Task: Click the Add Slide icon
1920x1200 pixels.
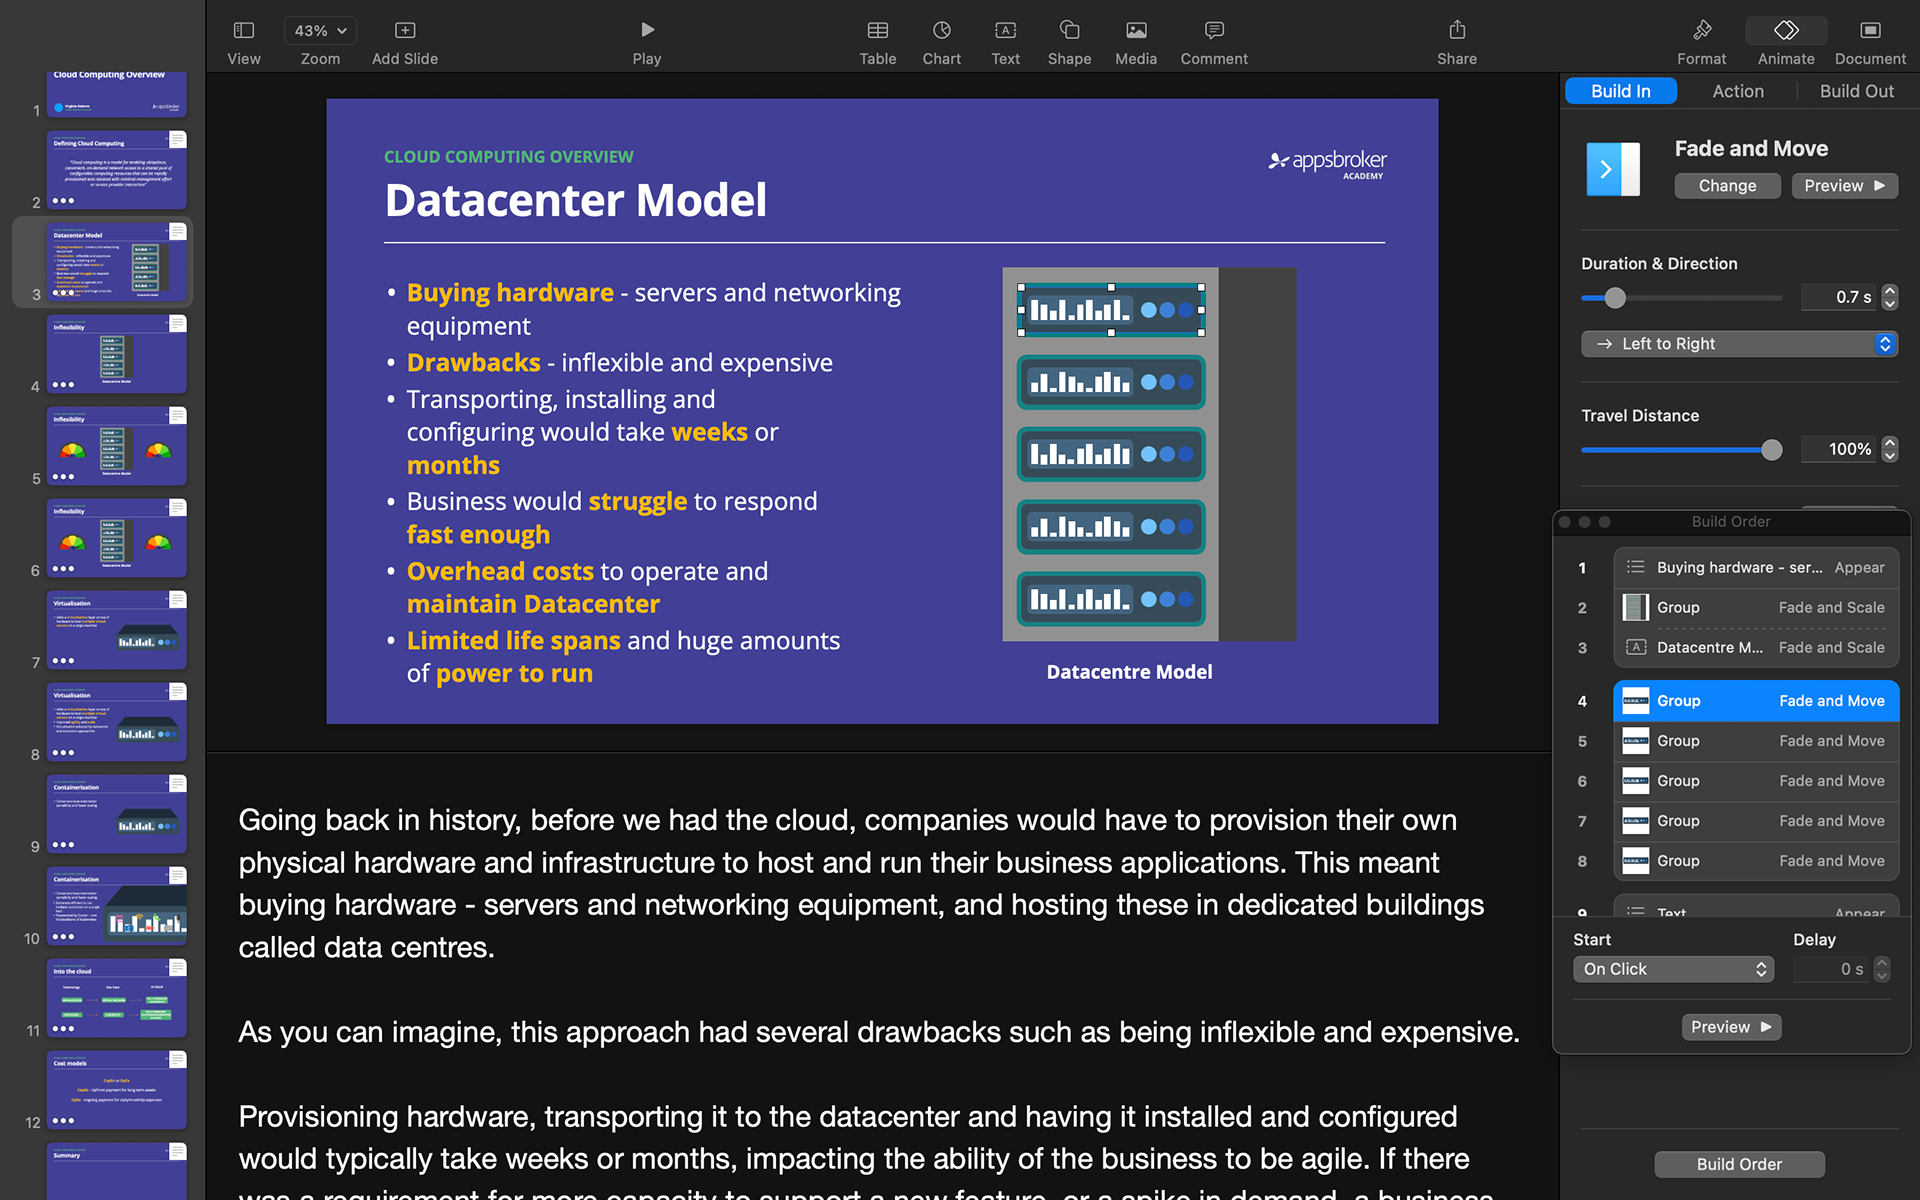Action: tap(404, 31)
